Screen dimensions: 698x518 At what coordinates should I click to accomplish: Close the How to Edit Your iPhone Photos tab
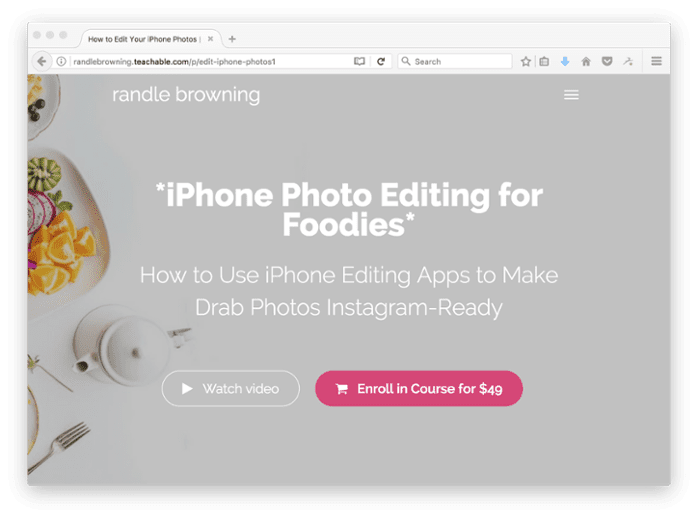(x=211, y=39)
